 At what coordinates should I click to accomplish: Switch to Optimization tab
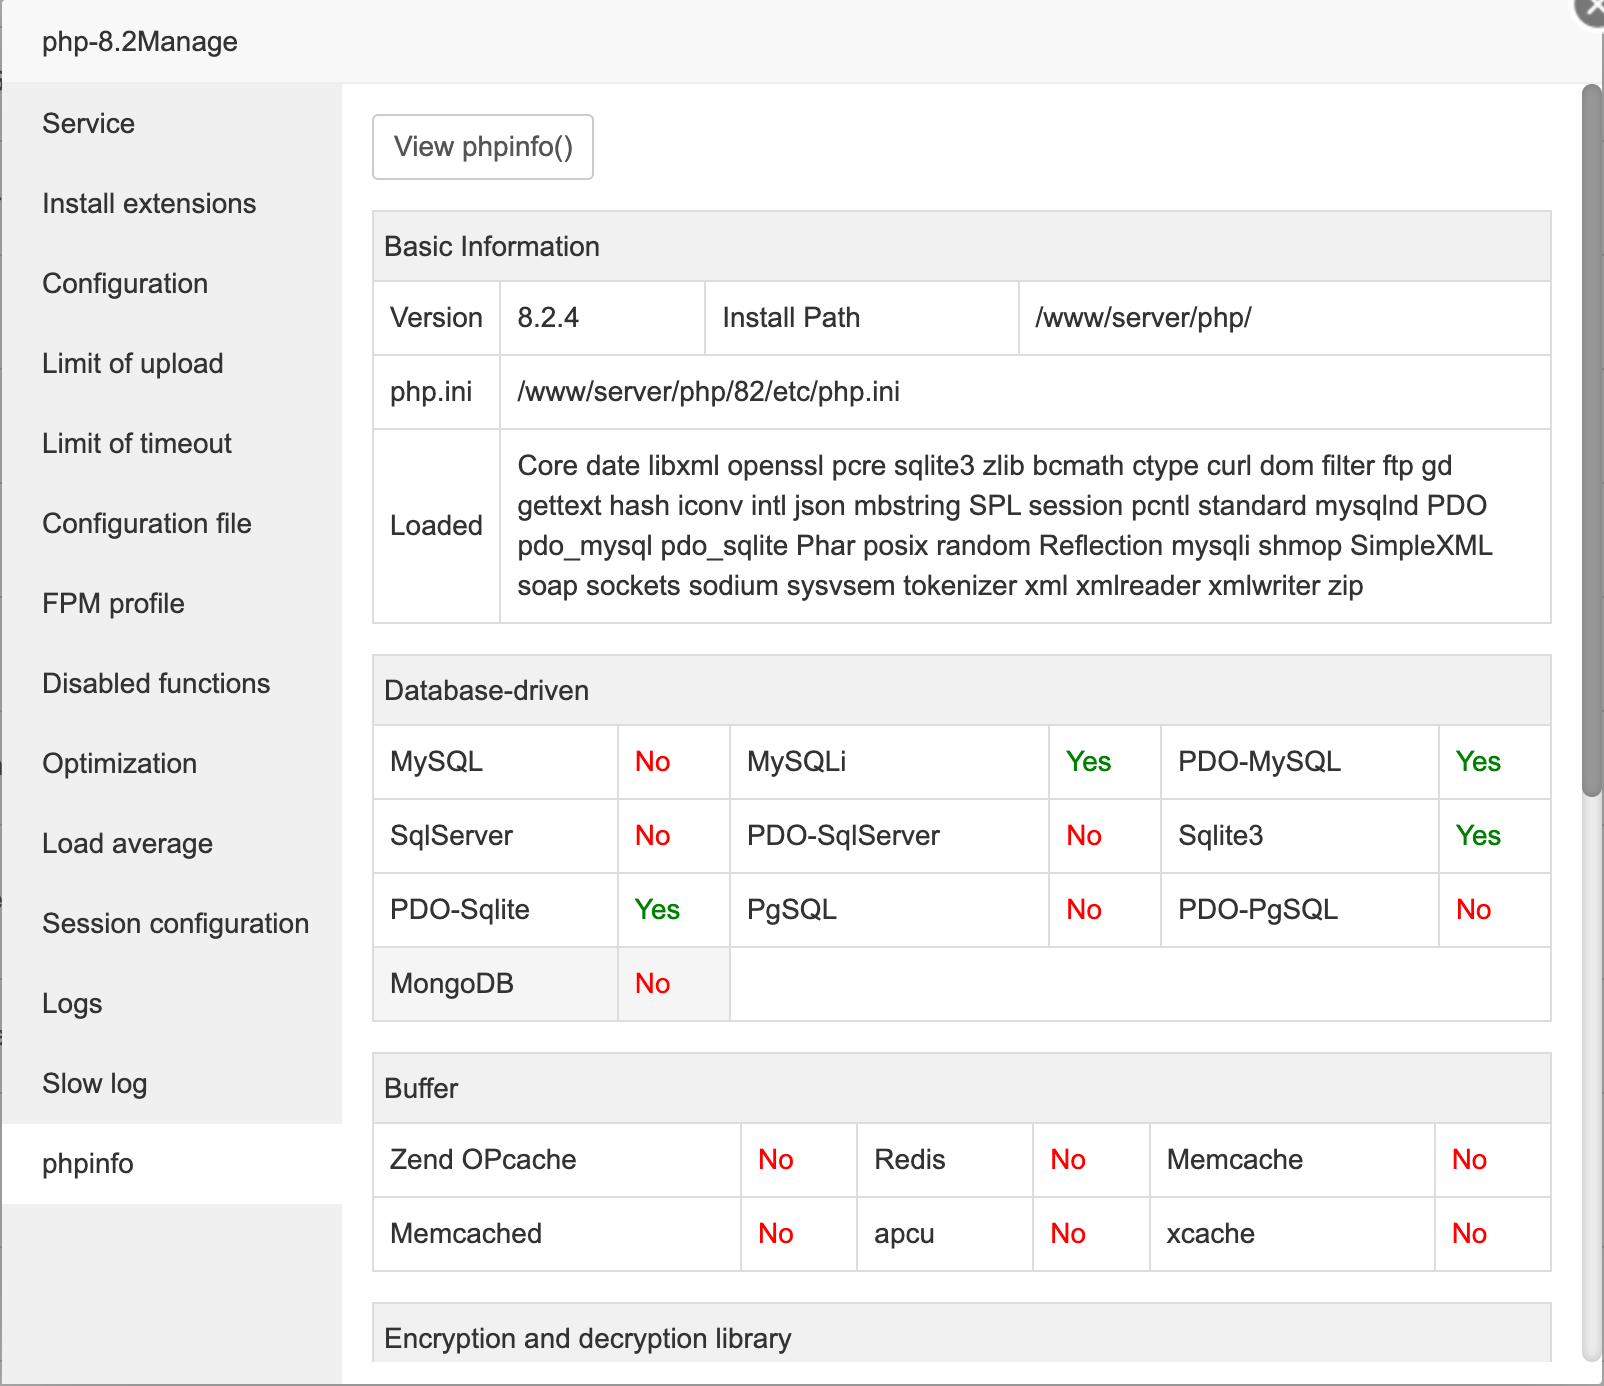tap(119, 763)
